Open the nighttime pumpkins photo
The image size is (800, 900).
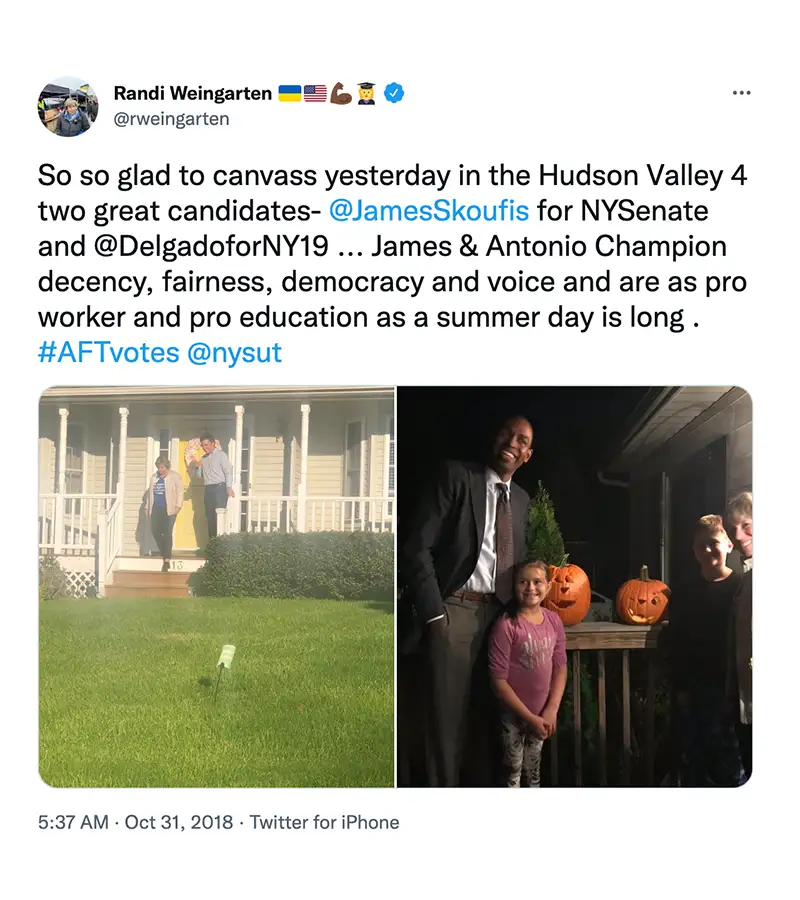tap(574, 587)
